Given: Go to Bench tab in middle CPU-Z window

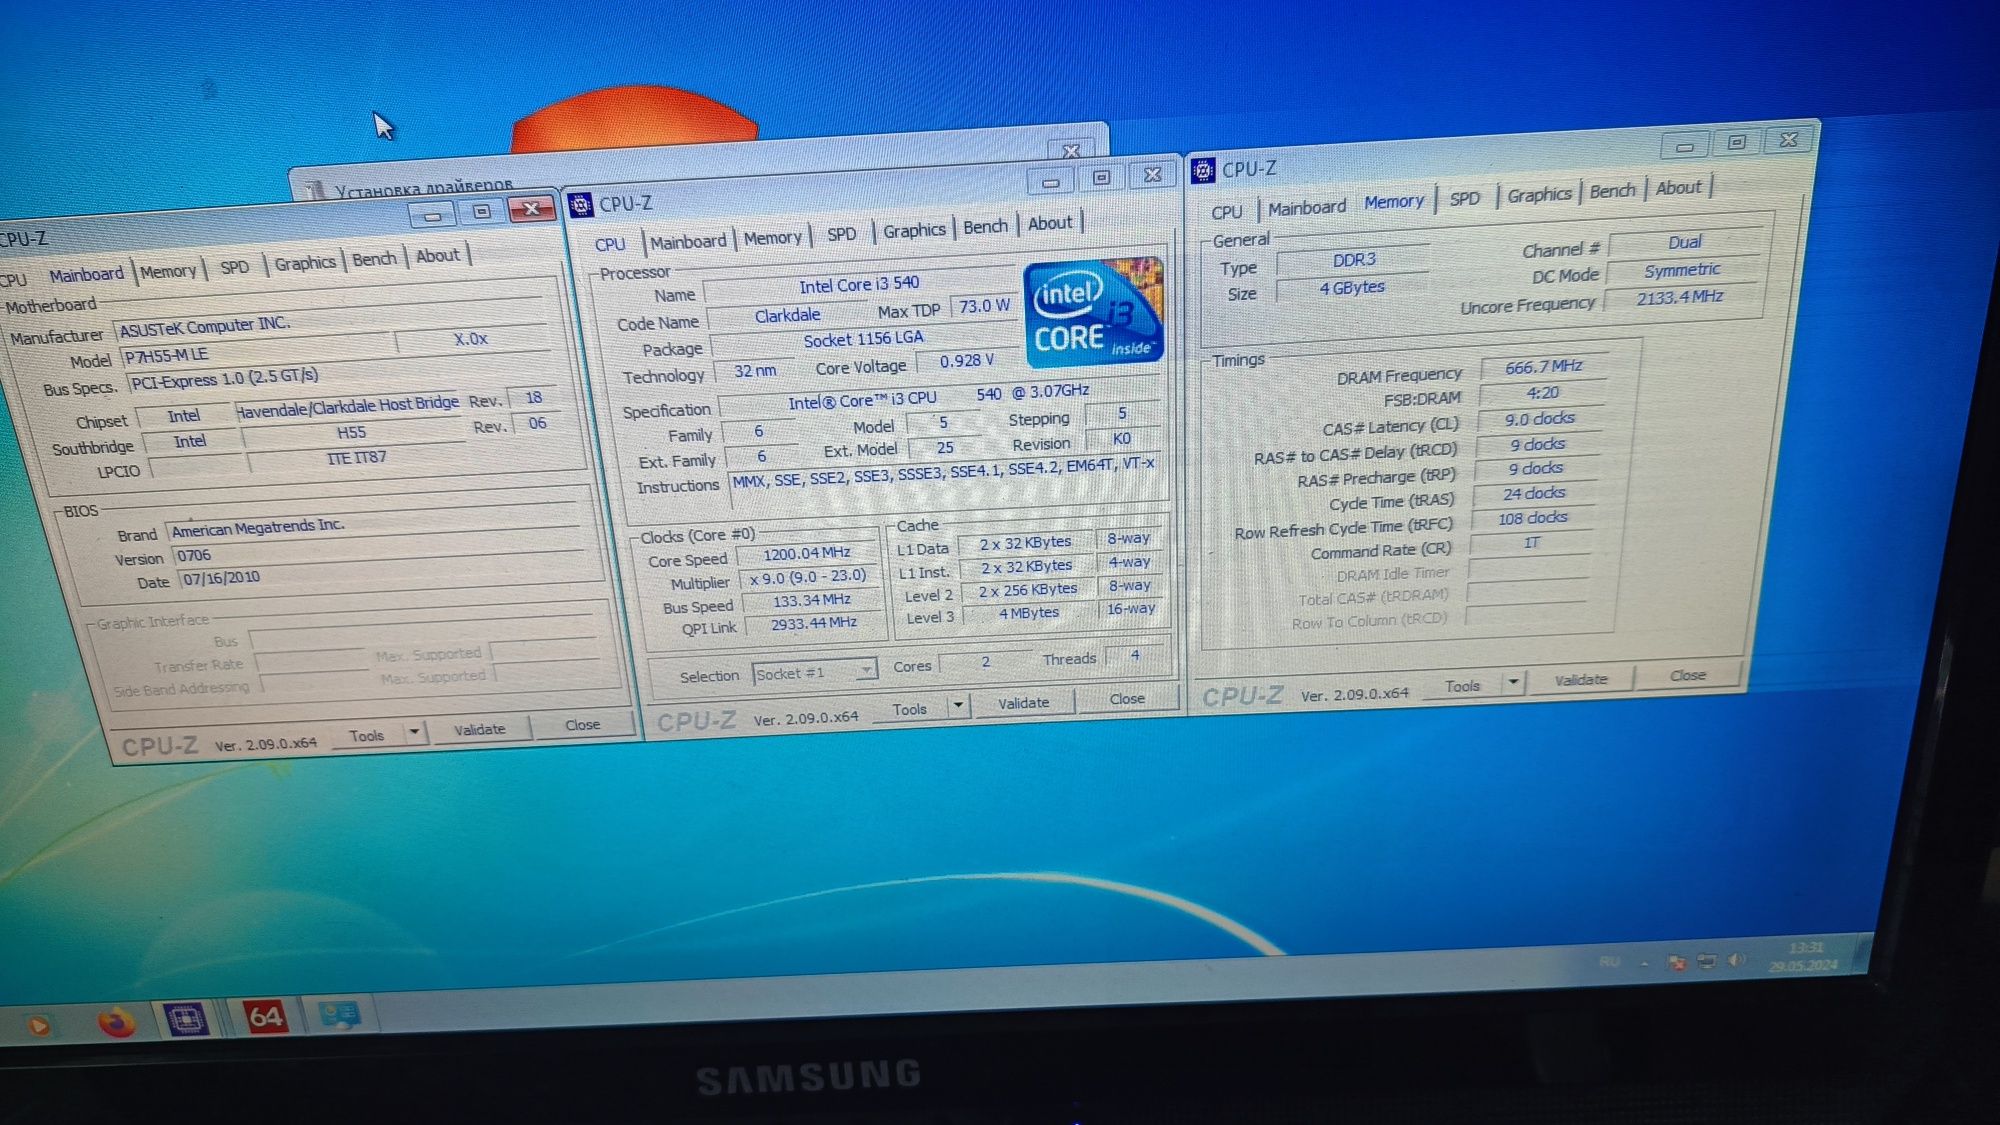Looking at the screenshot, I should [x=985, y=227].
